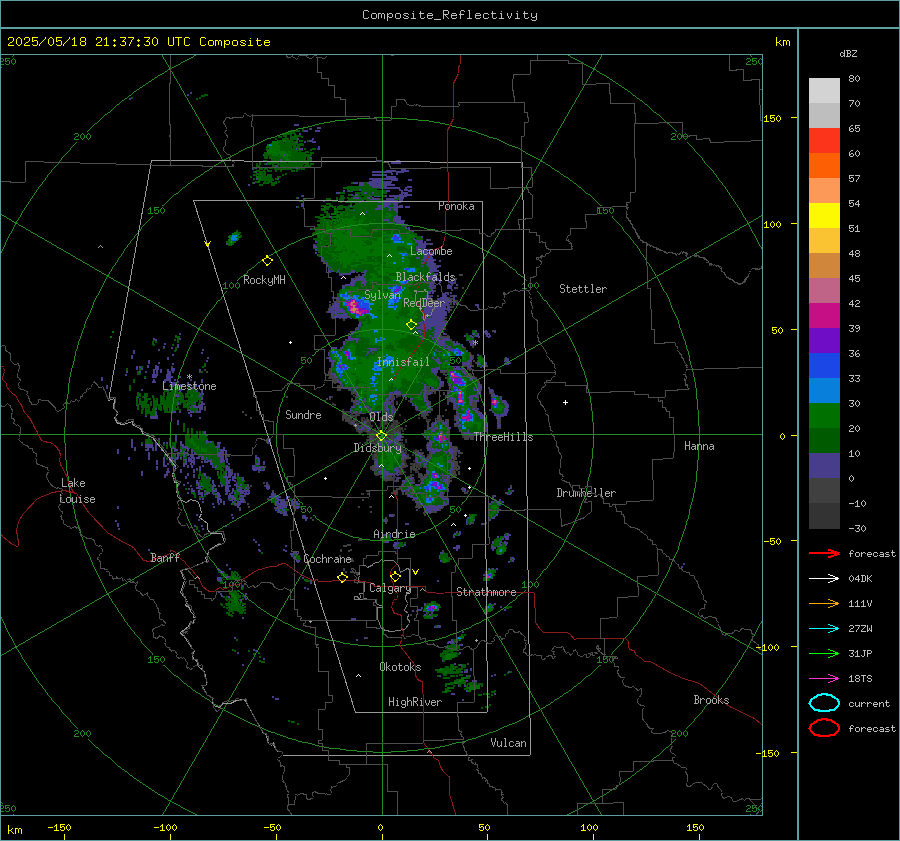Click the Hanna map label
This screenshot has width=900, height=841.
click(x=699, y=446)
